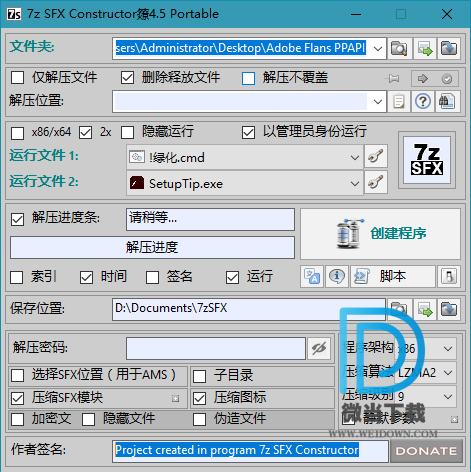
Task: Enable 隐藏运行 checkbox
Action: [127, 133]
